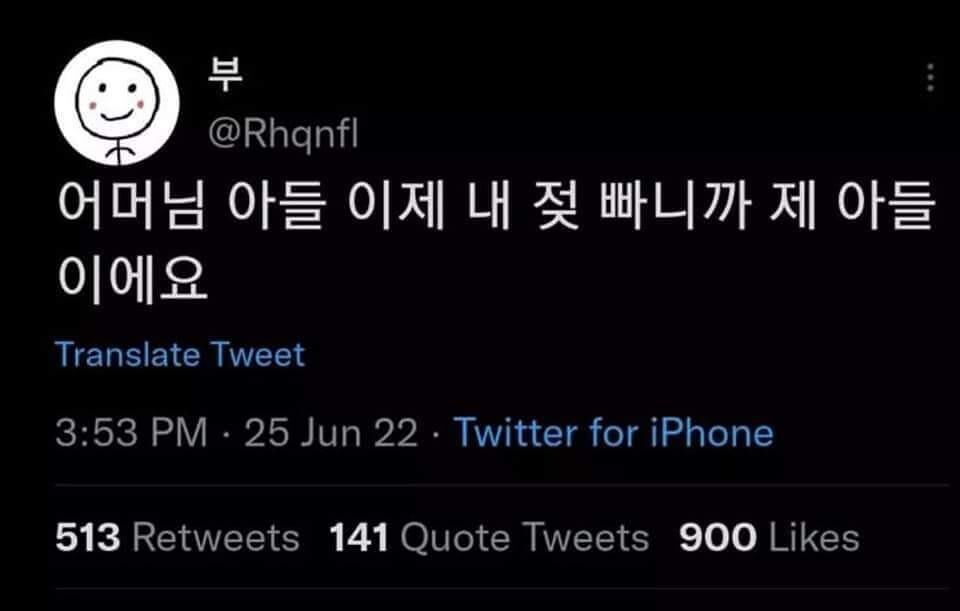Click the smiley face profile avatar
The image size is (960, 611).
point(116,103)
